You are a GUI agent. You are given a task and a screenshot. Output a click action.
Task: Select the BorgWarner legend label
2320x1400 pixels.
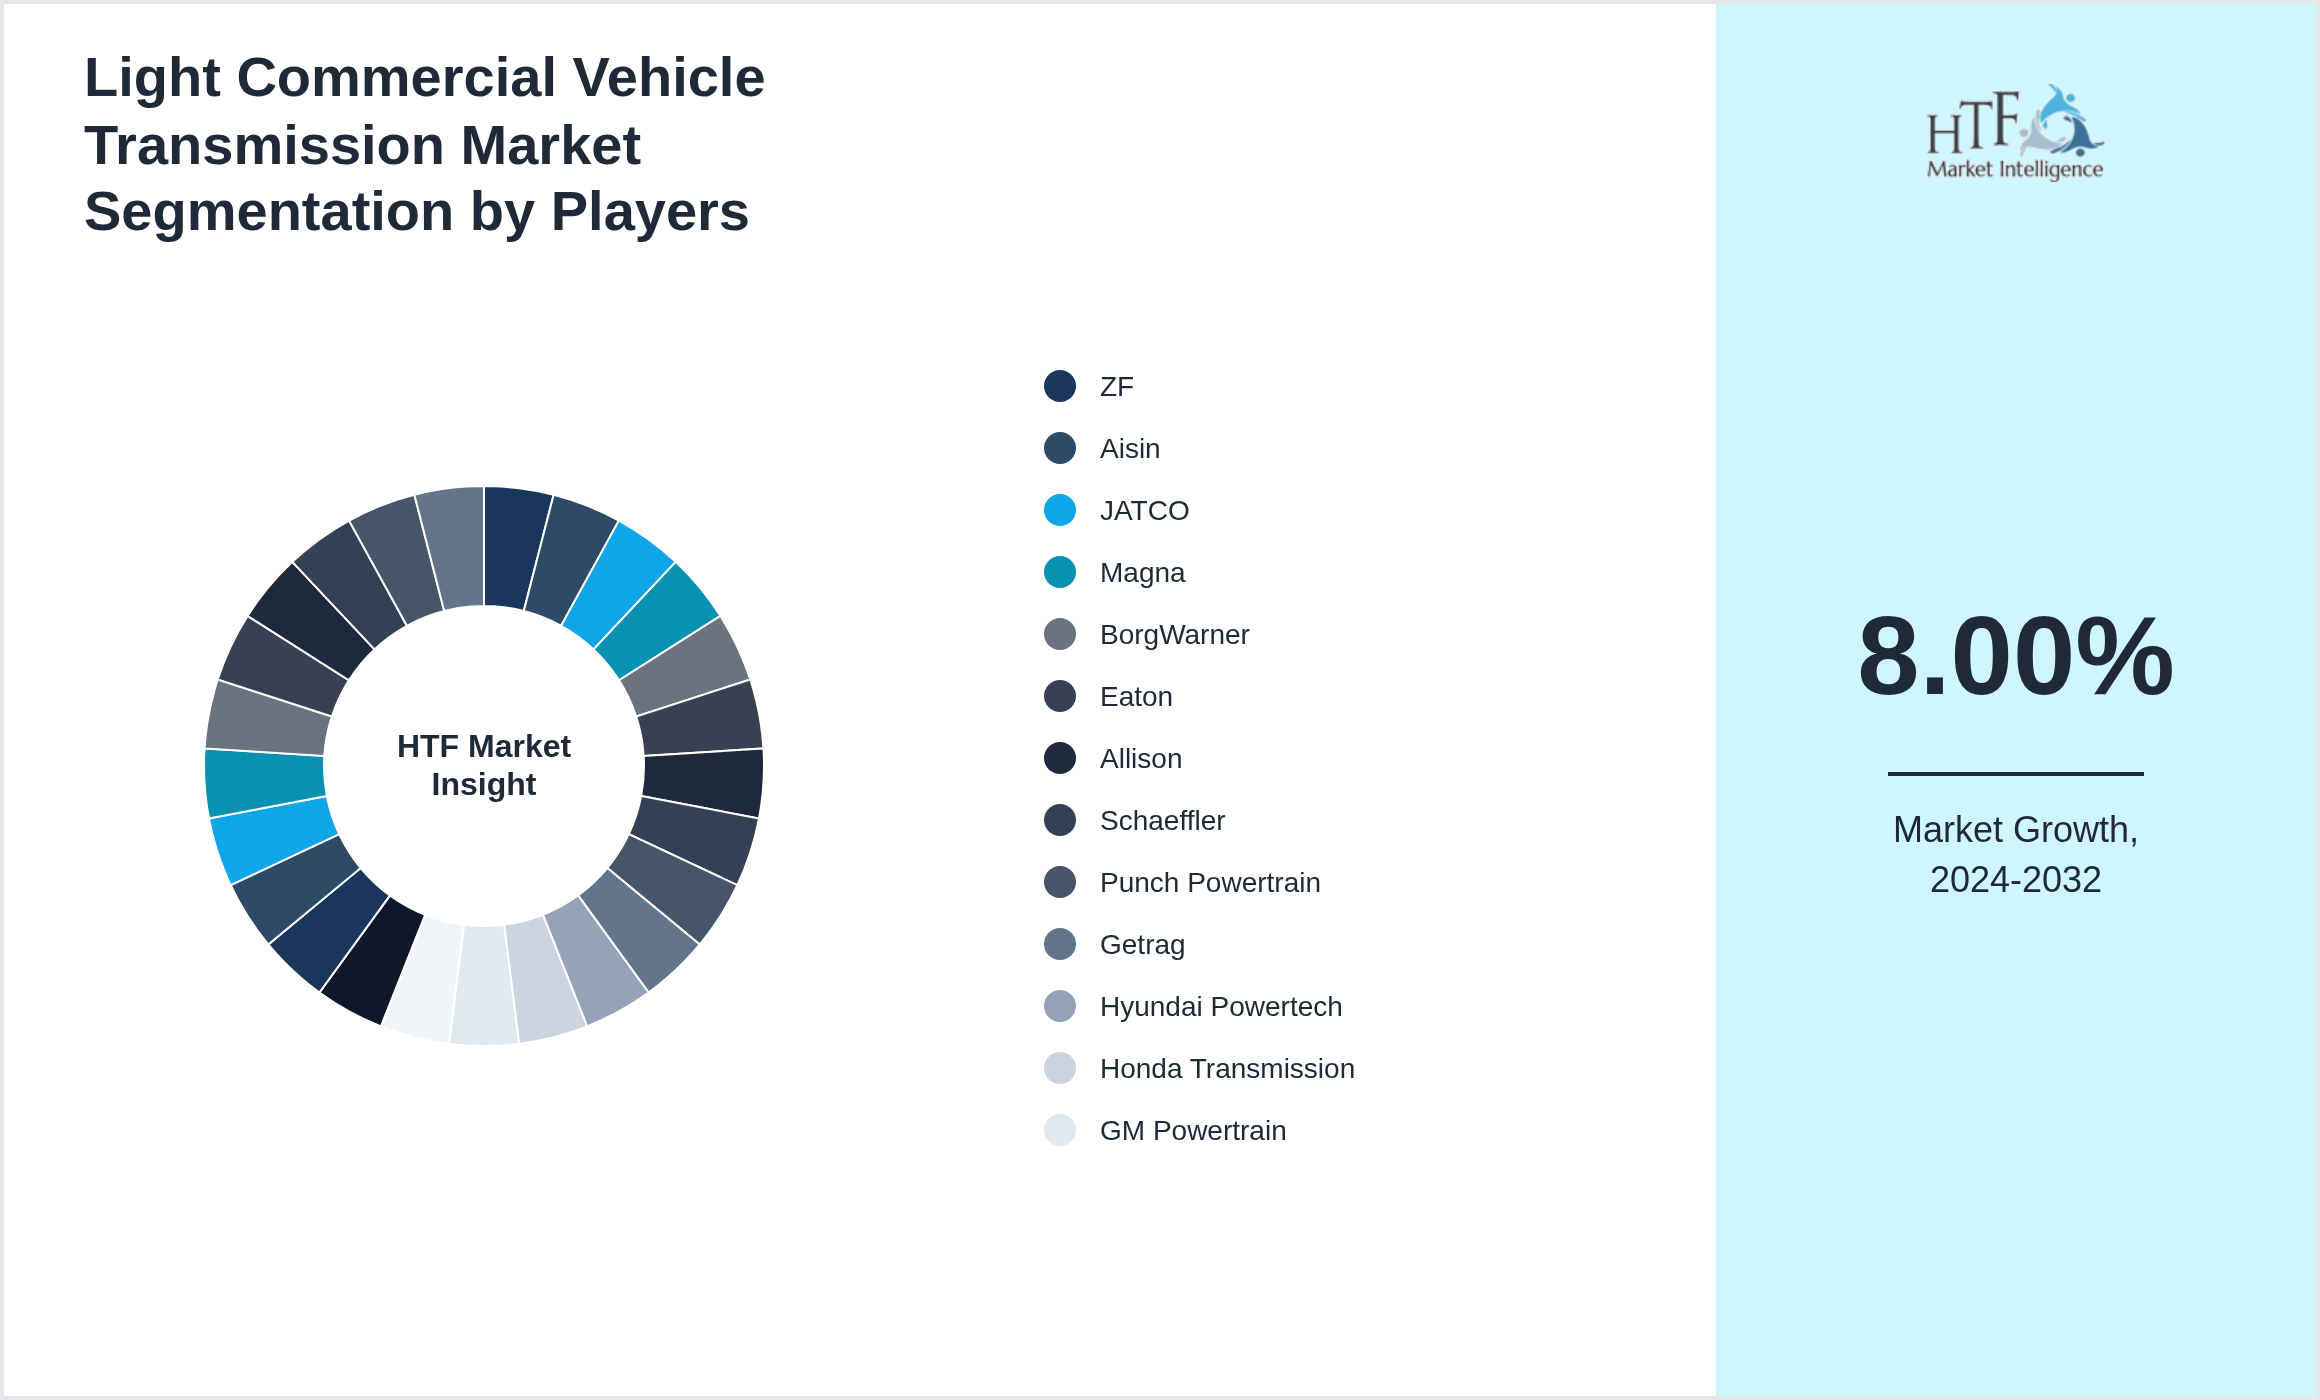click(x=1174, y=635)
